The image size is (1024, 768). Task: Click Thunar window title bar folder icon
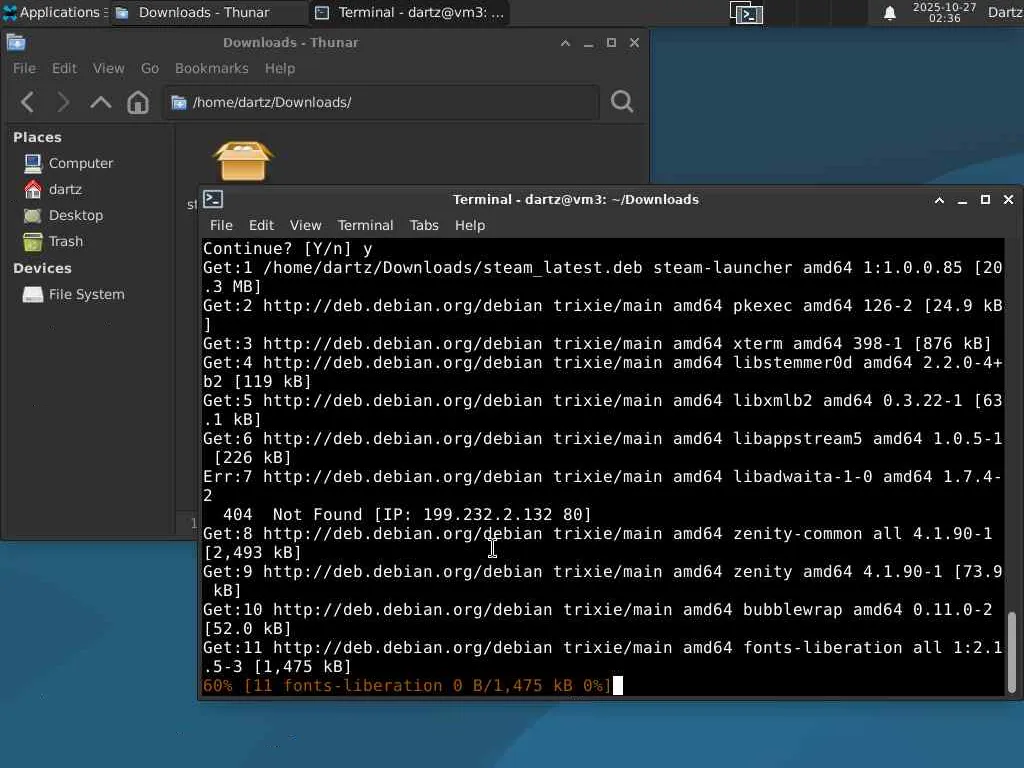16,42
